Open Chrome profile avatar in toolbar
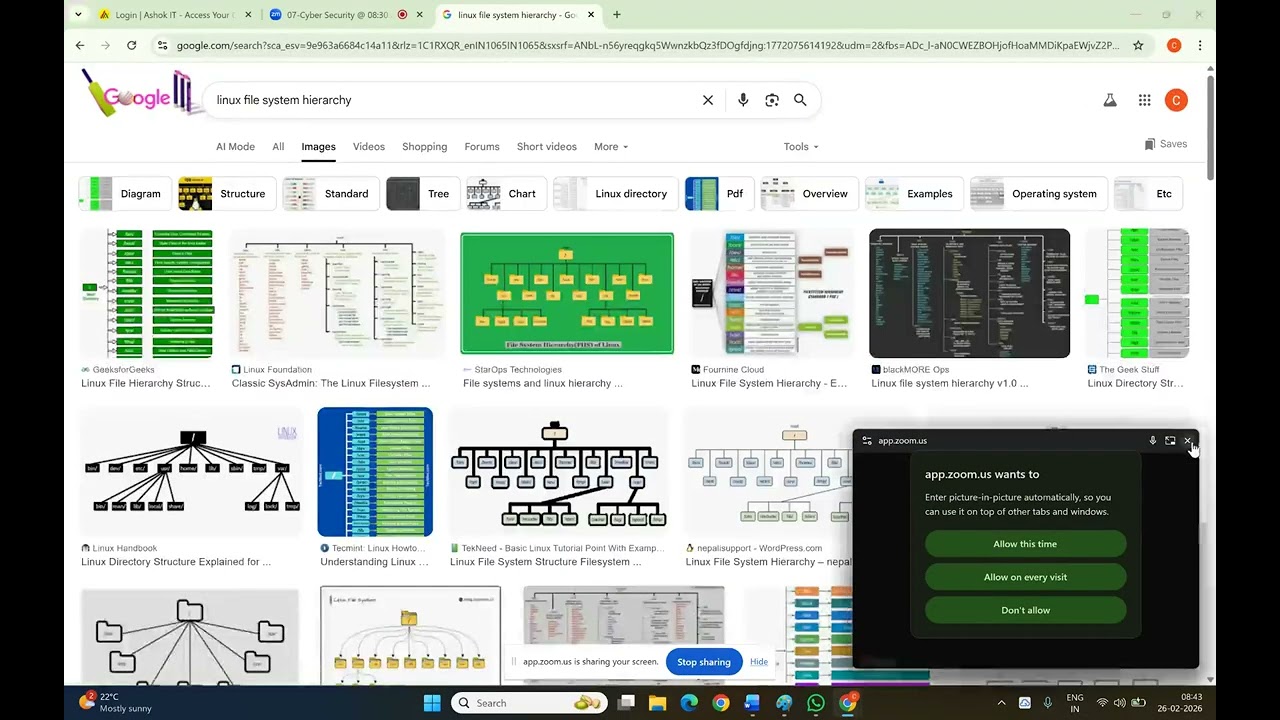The image size is (1280, 720). (1174, 45)
